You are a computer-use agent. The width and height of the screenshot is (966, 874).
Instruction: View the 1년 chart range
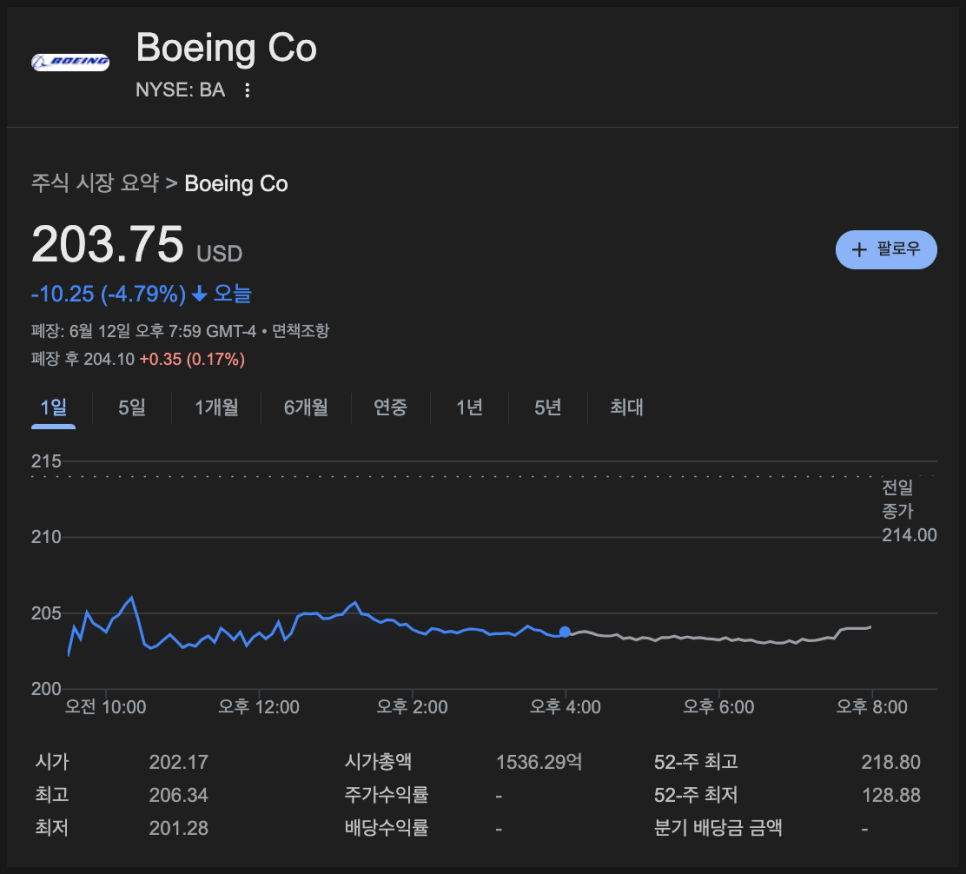[x=469, y=407]
